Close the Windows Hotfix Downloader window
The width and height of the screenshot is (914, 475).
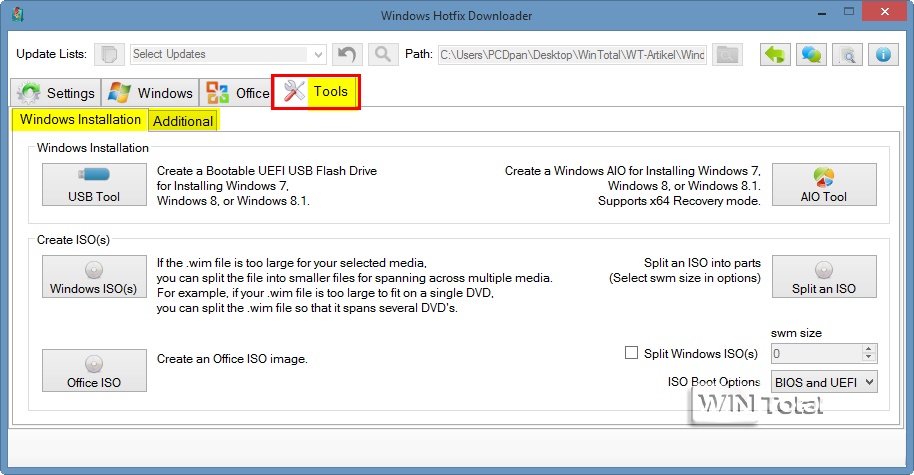(885, 12)
